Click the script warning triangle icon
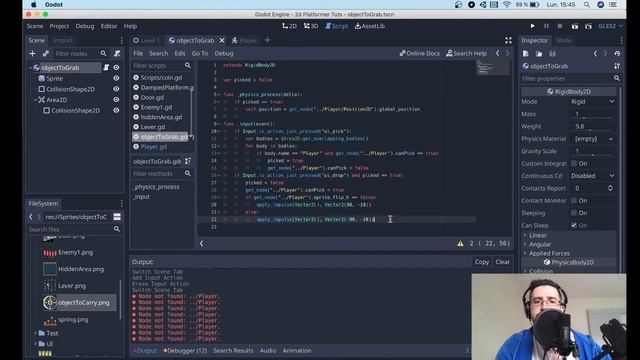640x360 pixels. (460, 243)
